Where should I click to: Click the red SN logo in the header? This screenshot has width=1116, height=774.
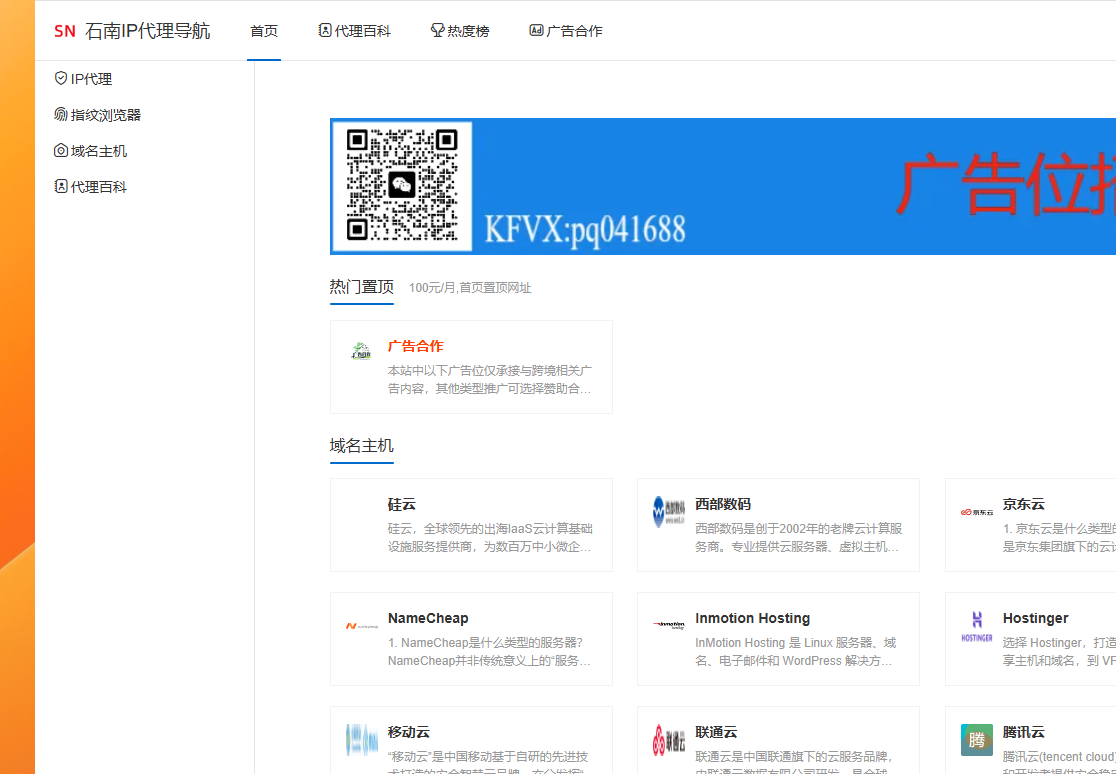(65, 31)
